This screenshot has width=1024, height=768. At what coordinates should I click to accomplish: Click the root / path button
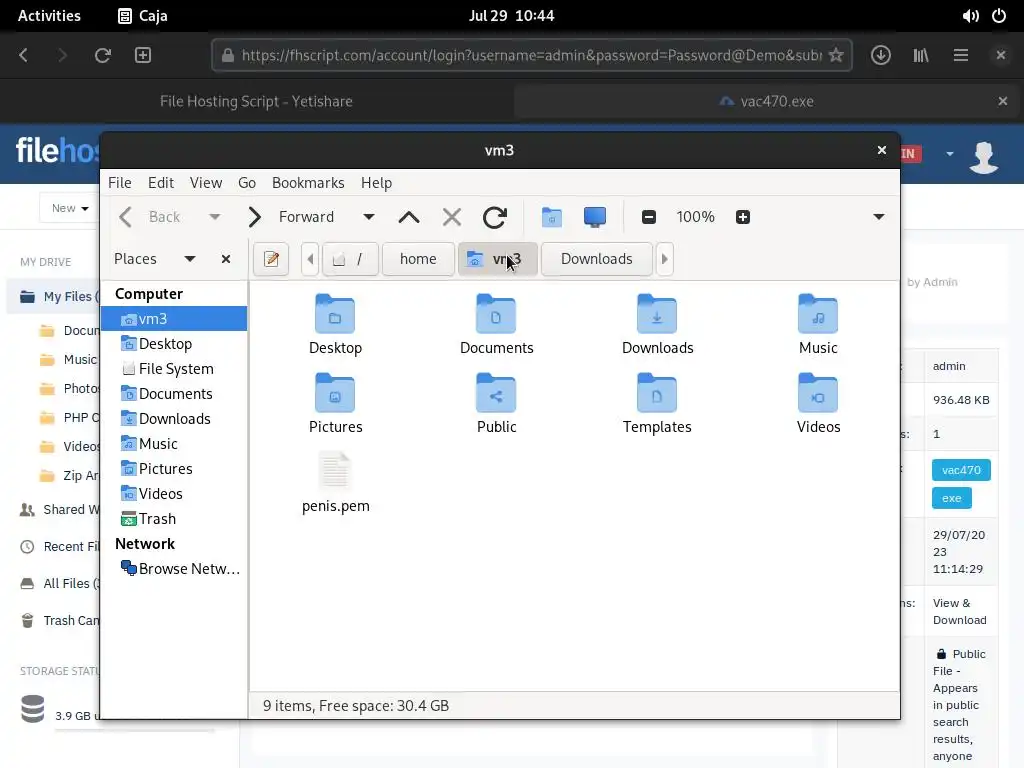[x=350, y=259]
